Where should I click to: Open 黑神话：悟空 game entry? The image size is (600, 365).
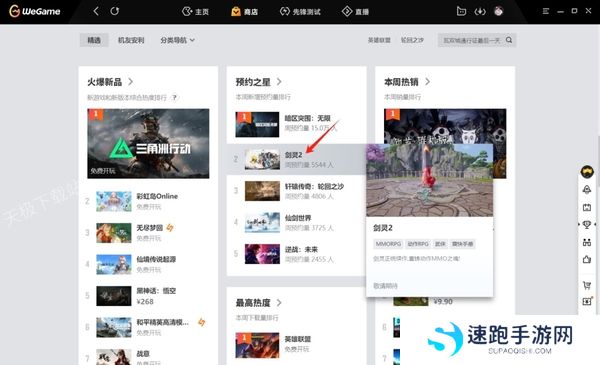[148, 296]
